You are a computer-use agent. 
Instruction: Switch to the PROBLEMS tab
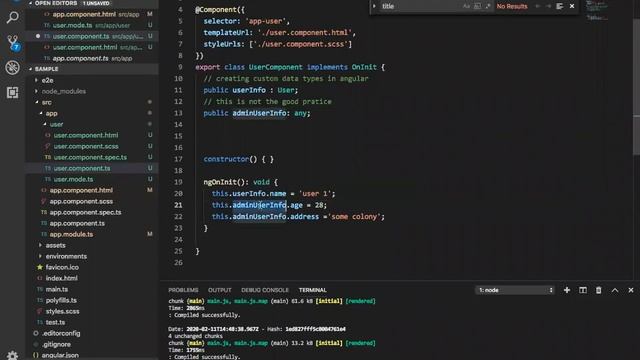(x=183, y=290)
